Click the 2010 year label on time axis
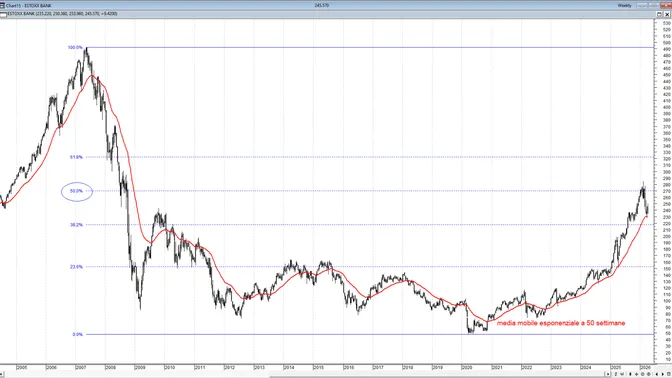Image resolution: width=672 pixels, height=378 pixels. (x=169, y=367)
